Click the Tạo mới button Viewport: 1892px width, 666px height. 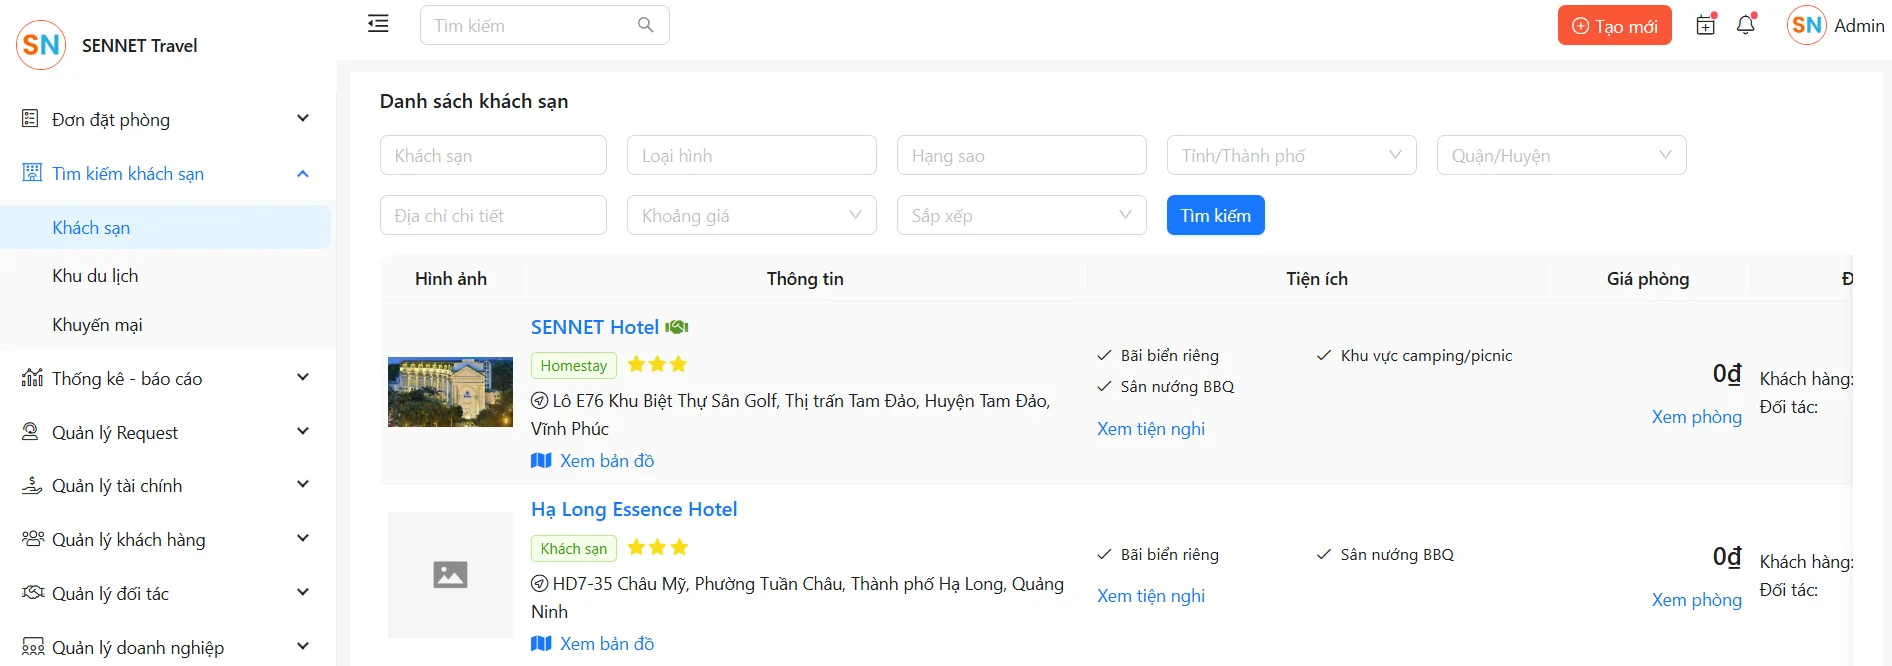click(x=1614, y=26)
